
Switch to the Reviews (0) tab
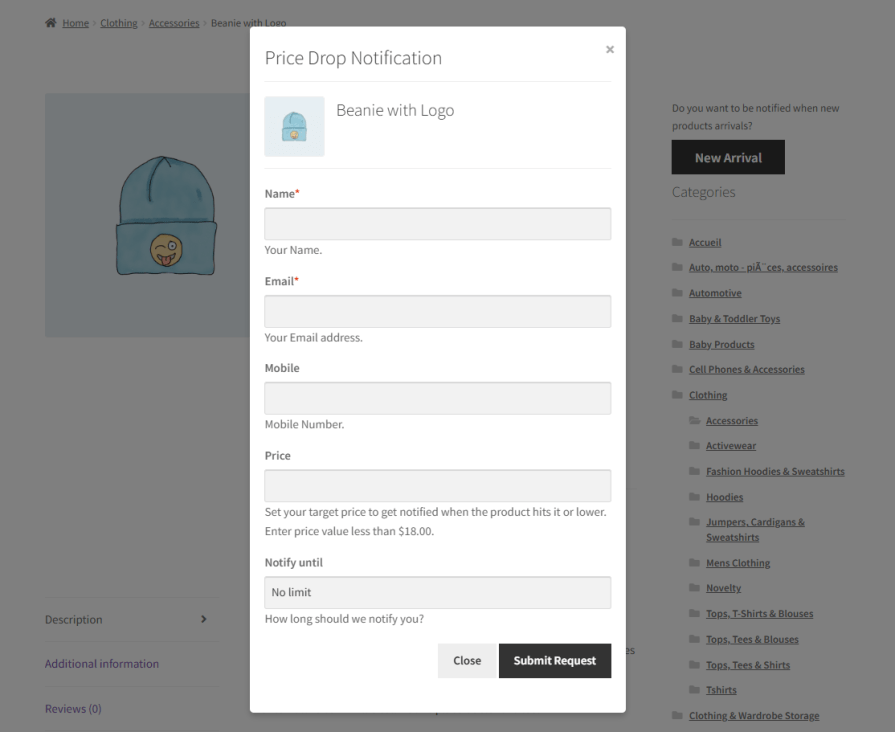[73, 709]
